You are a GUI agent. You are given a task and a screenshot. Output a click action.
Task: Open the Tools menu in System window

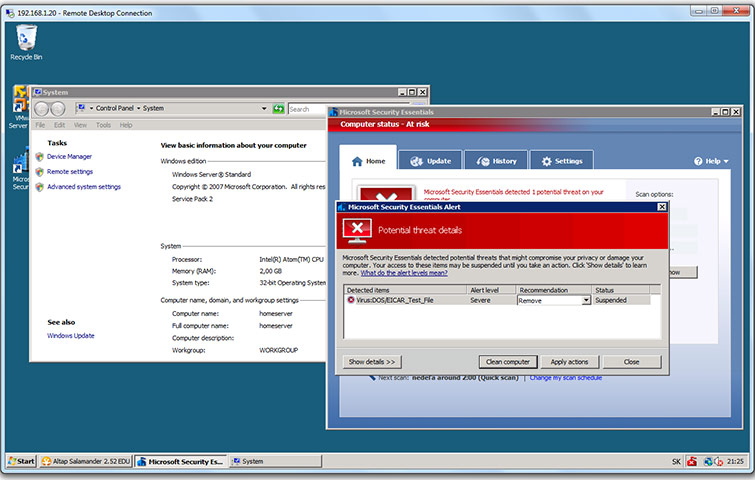pos(103,125)
